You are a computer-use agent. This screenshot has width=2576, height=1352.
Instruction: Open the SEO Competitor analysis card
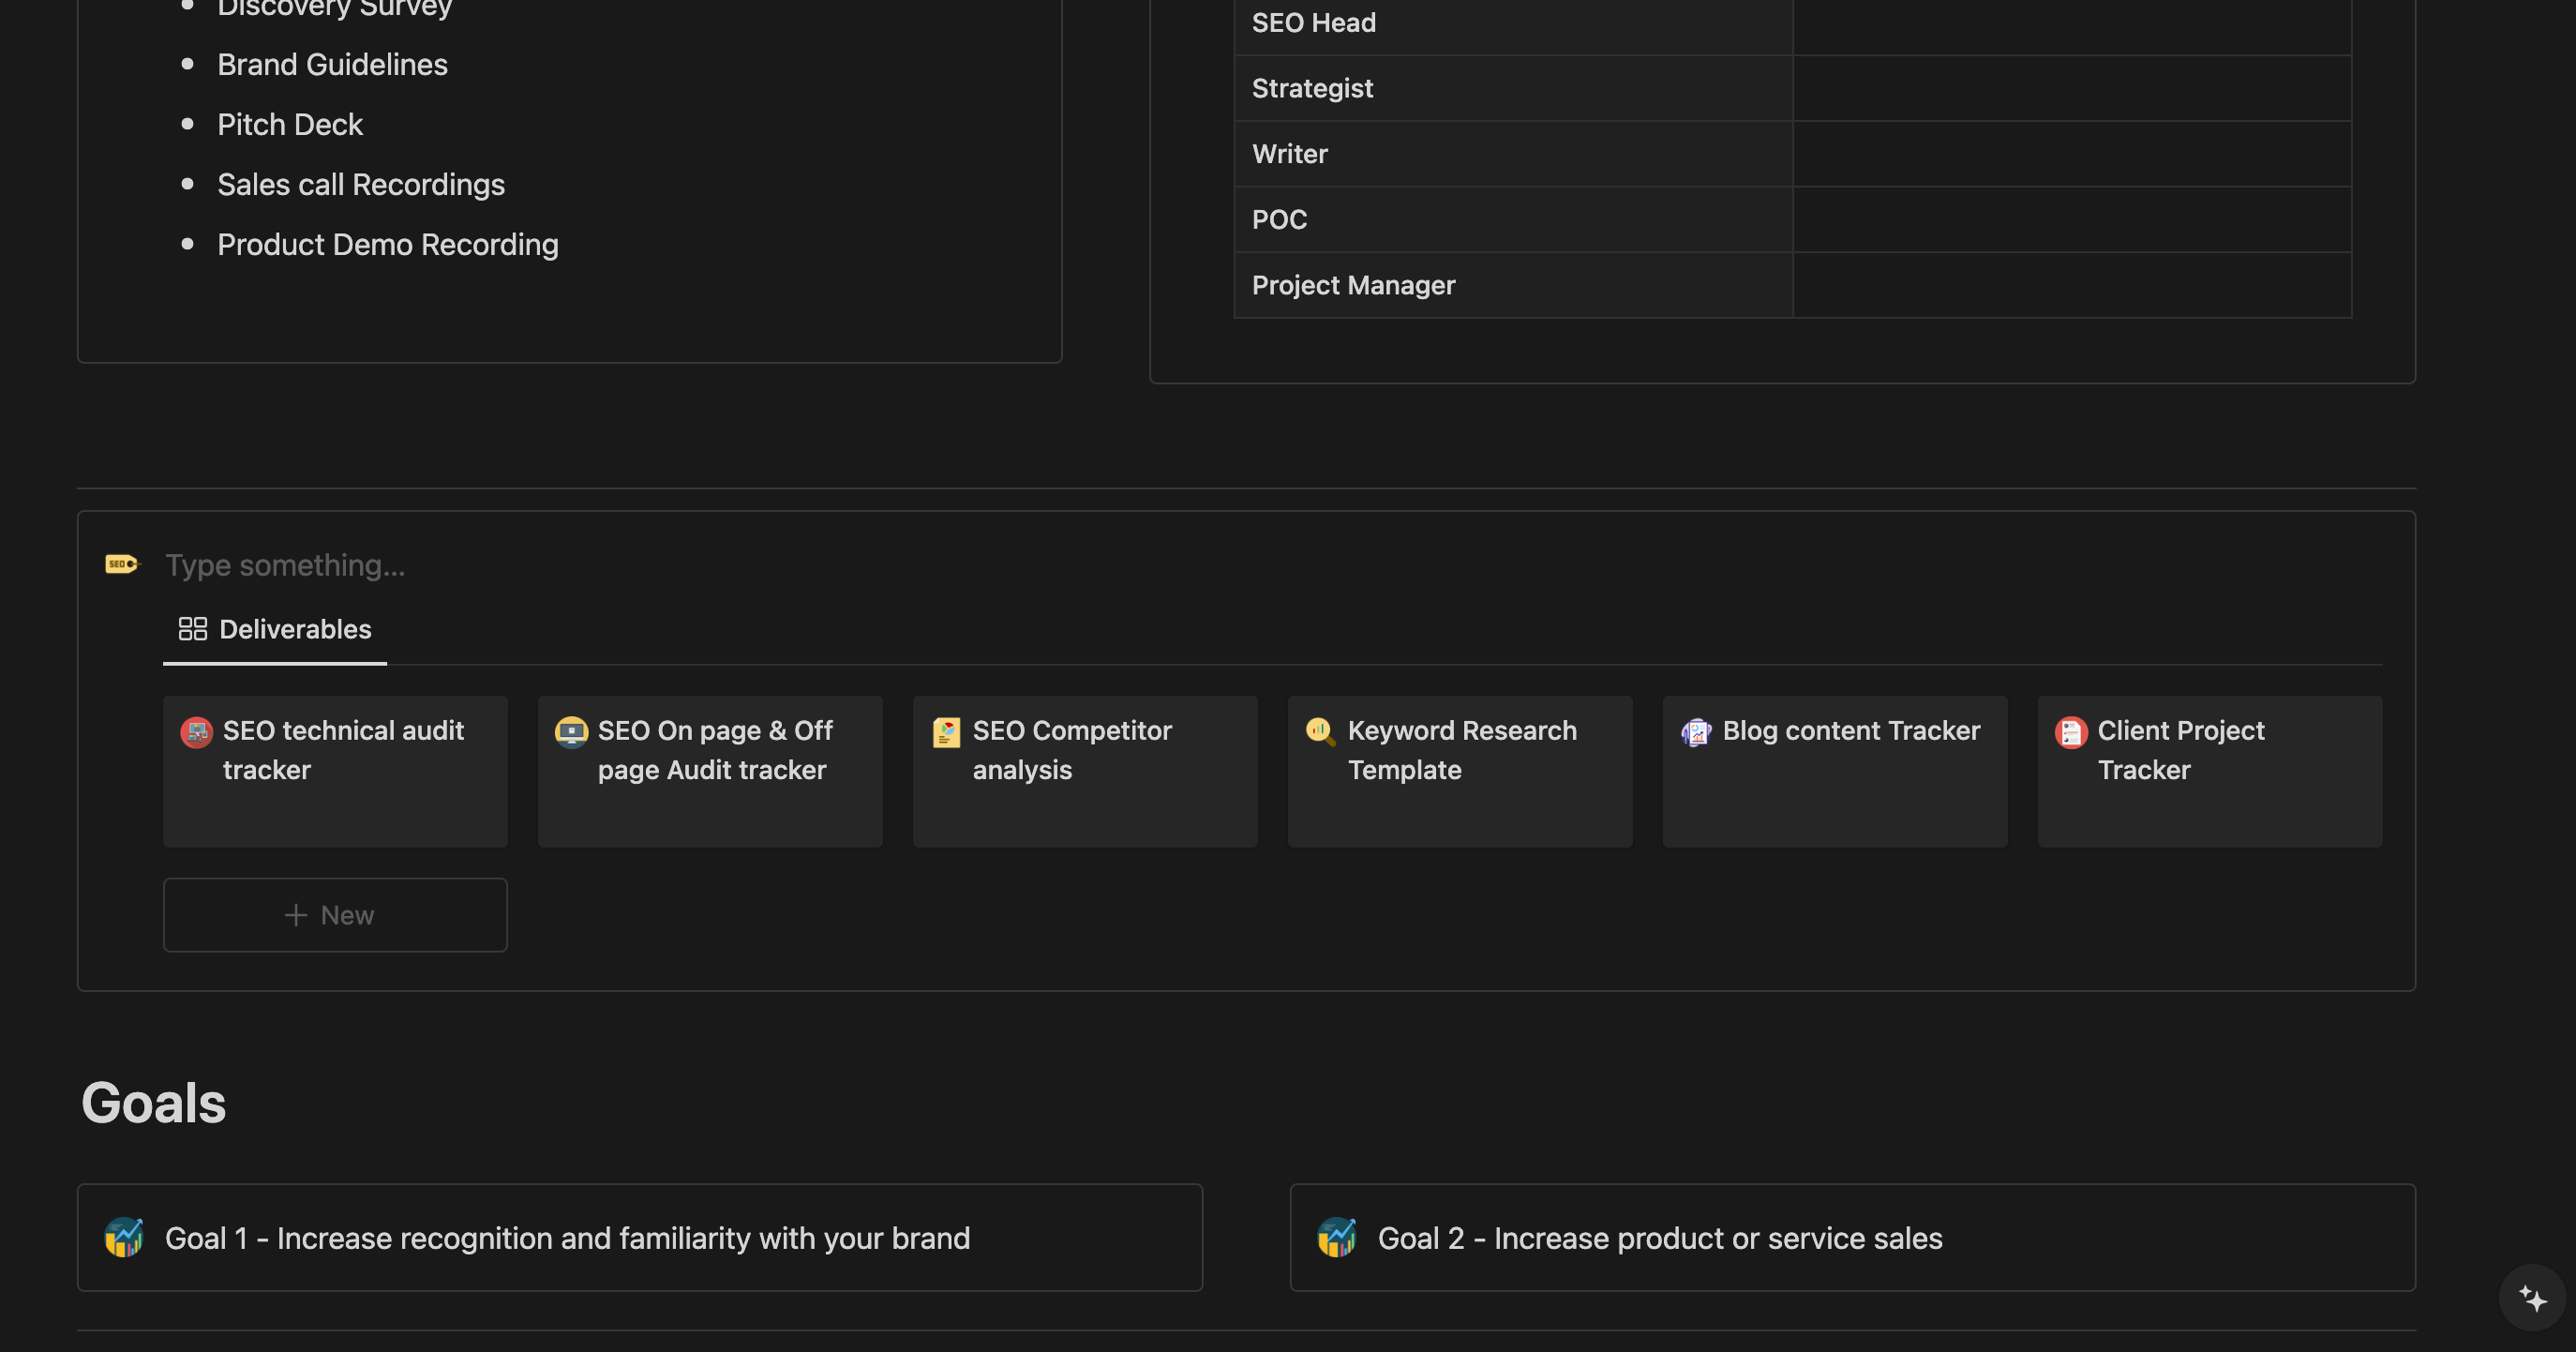[x=1085, y=771]
